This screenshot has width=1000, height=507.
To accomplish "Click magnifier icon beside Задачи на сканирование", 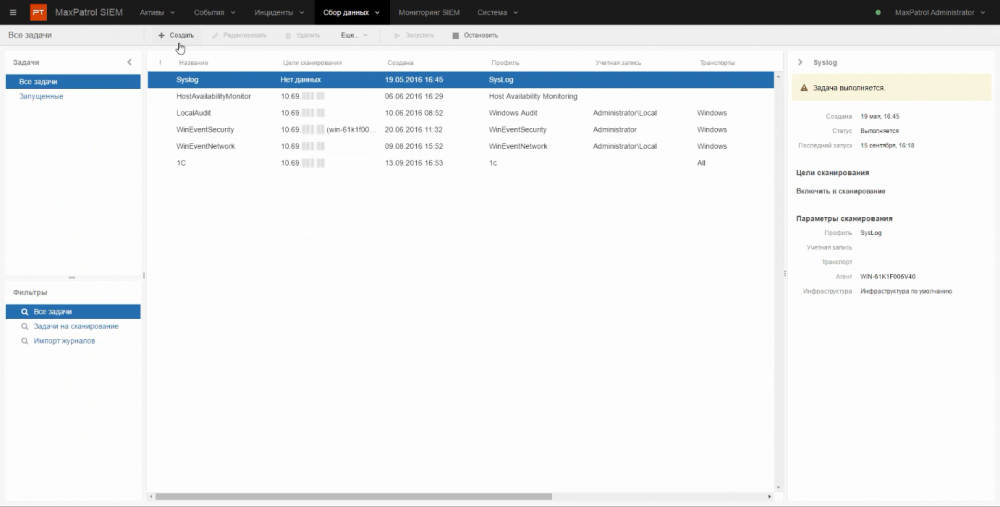I will point(24,327).
